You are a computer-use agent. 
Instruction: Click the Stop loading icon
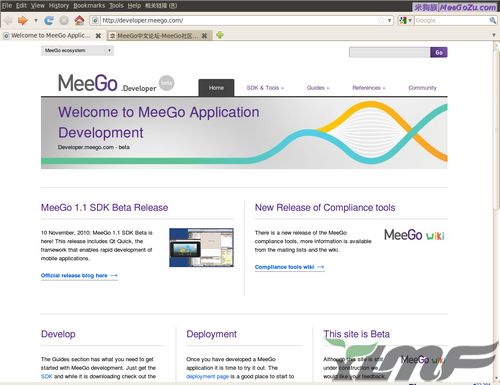click(64, 21)
